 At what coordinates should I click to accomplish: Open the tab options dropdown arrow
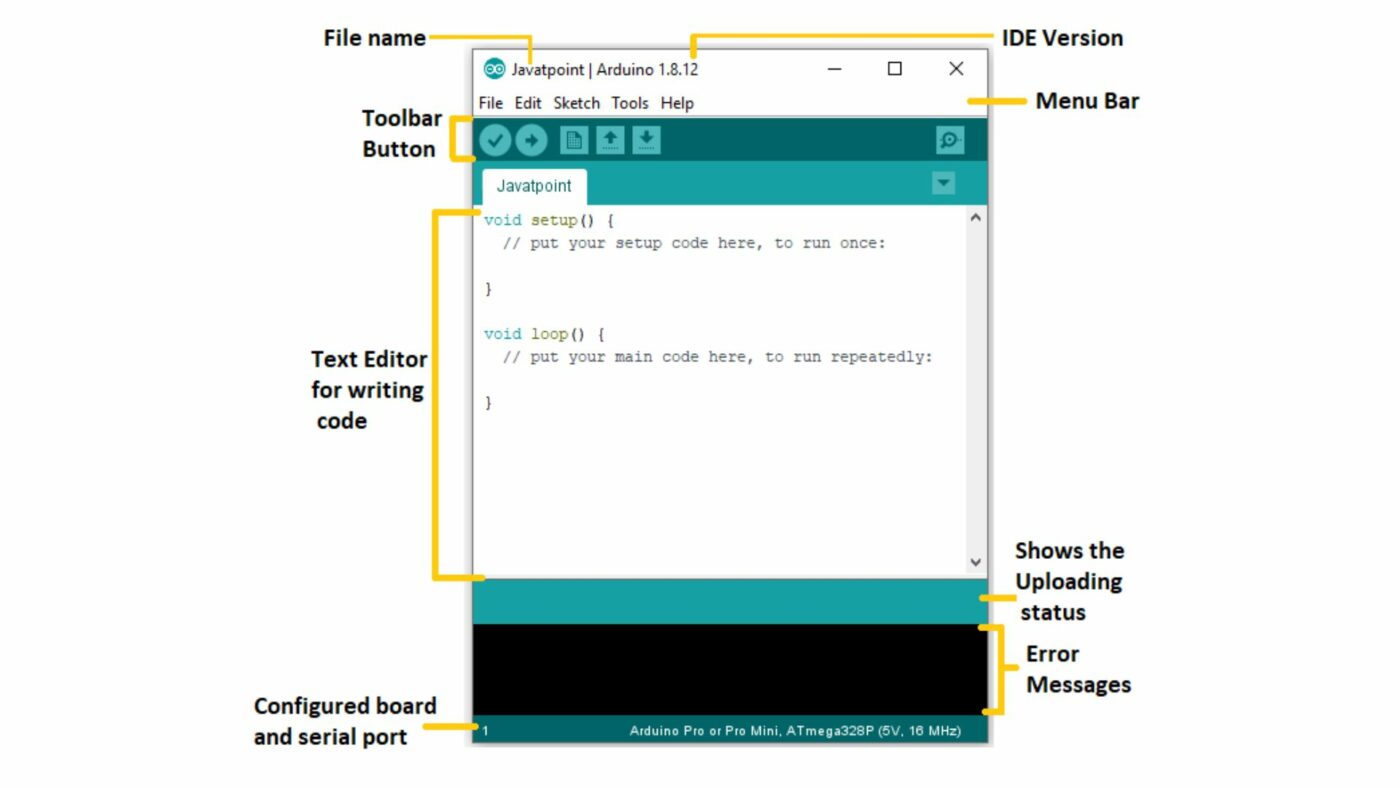click(943, 183)
